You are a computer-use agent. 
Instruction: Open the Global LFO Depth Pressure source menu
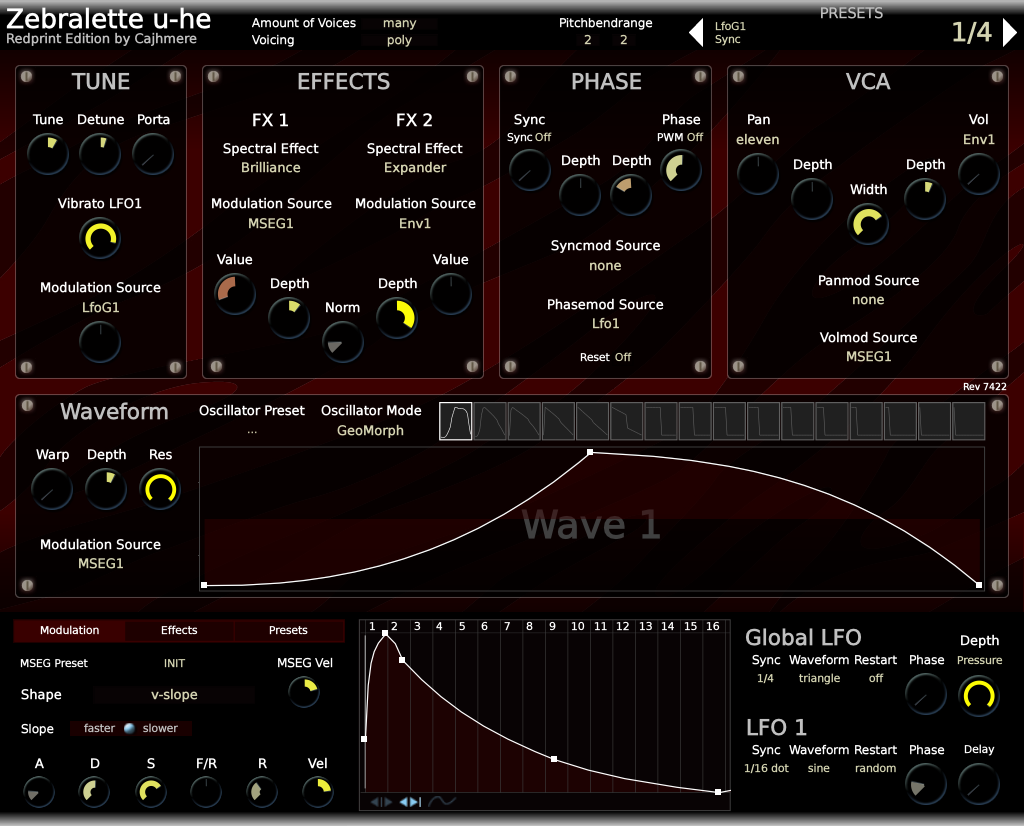pos(979,660)
